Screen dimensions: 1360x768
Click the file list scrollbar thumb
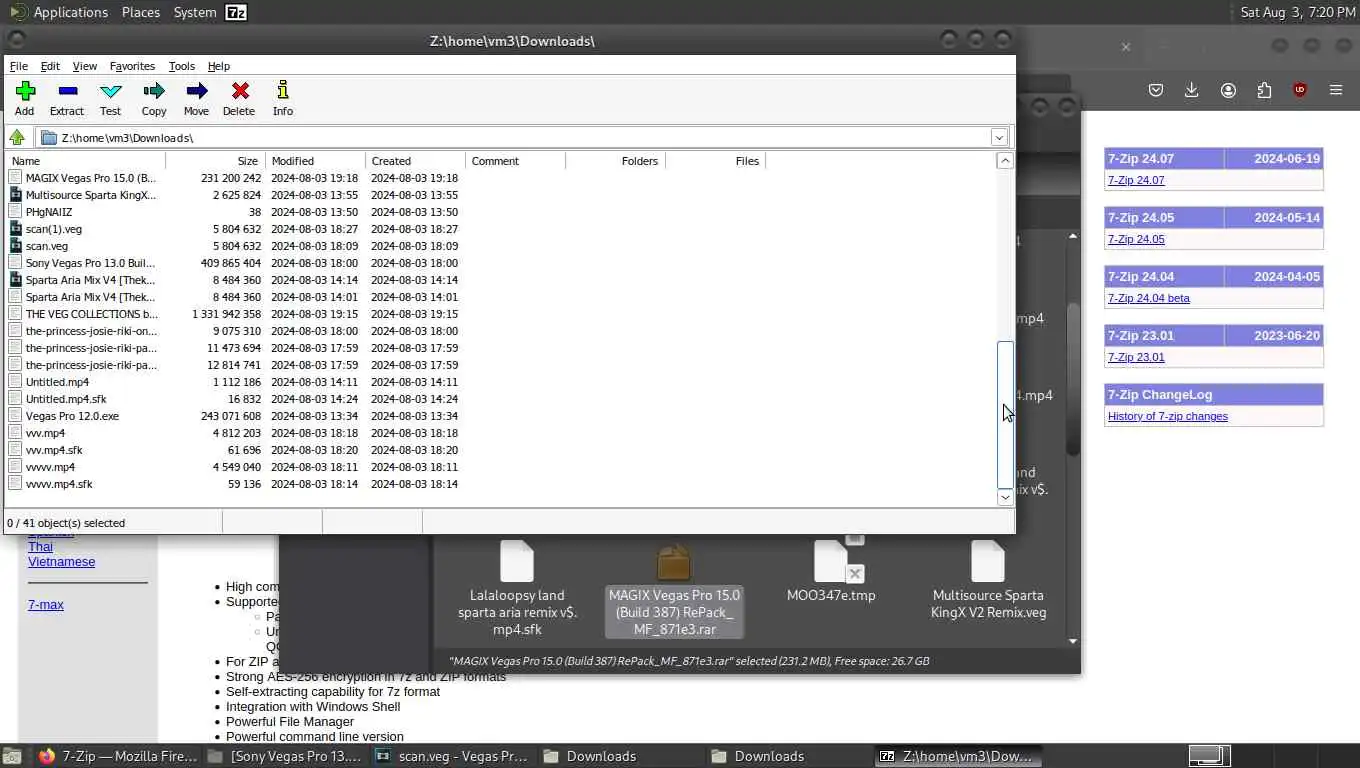[x=1005, y=415]
